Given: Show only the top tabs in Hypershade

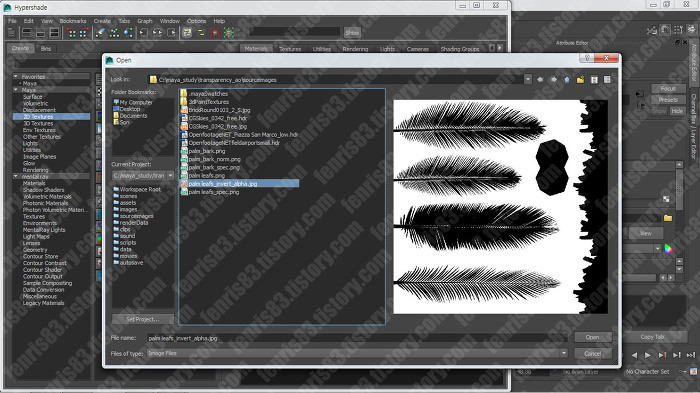Looking at the screenshot, I should click(x=27, y=33).
